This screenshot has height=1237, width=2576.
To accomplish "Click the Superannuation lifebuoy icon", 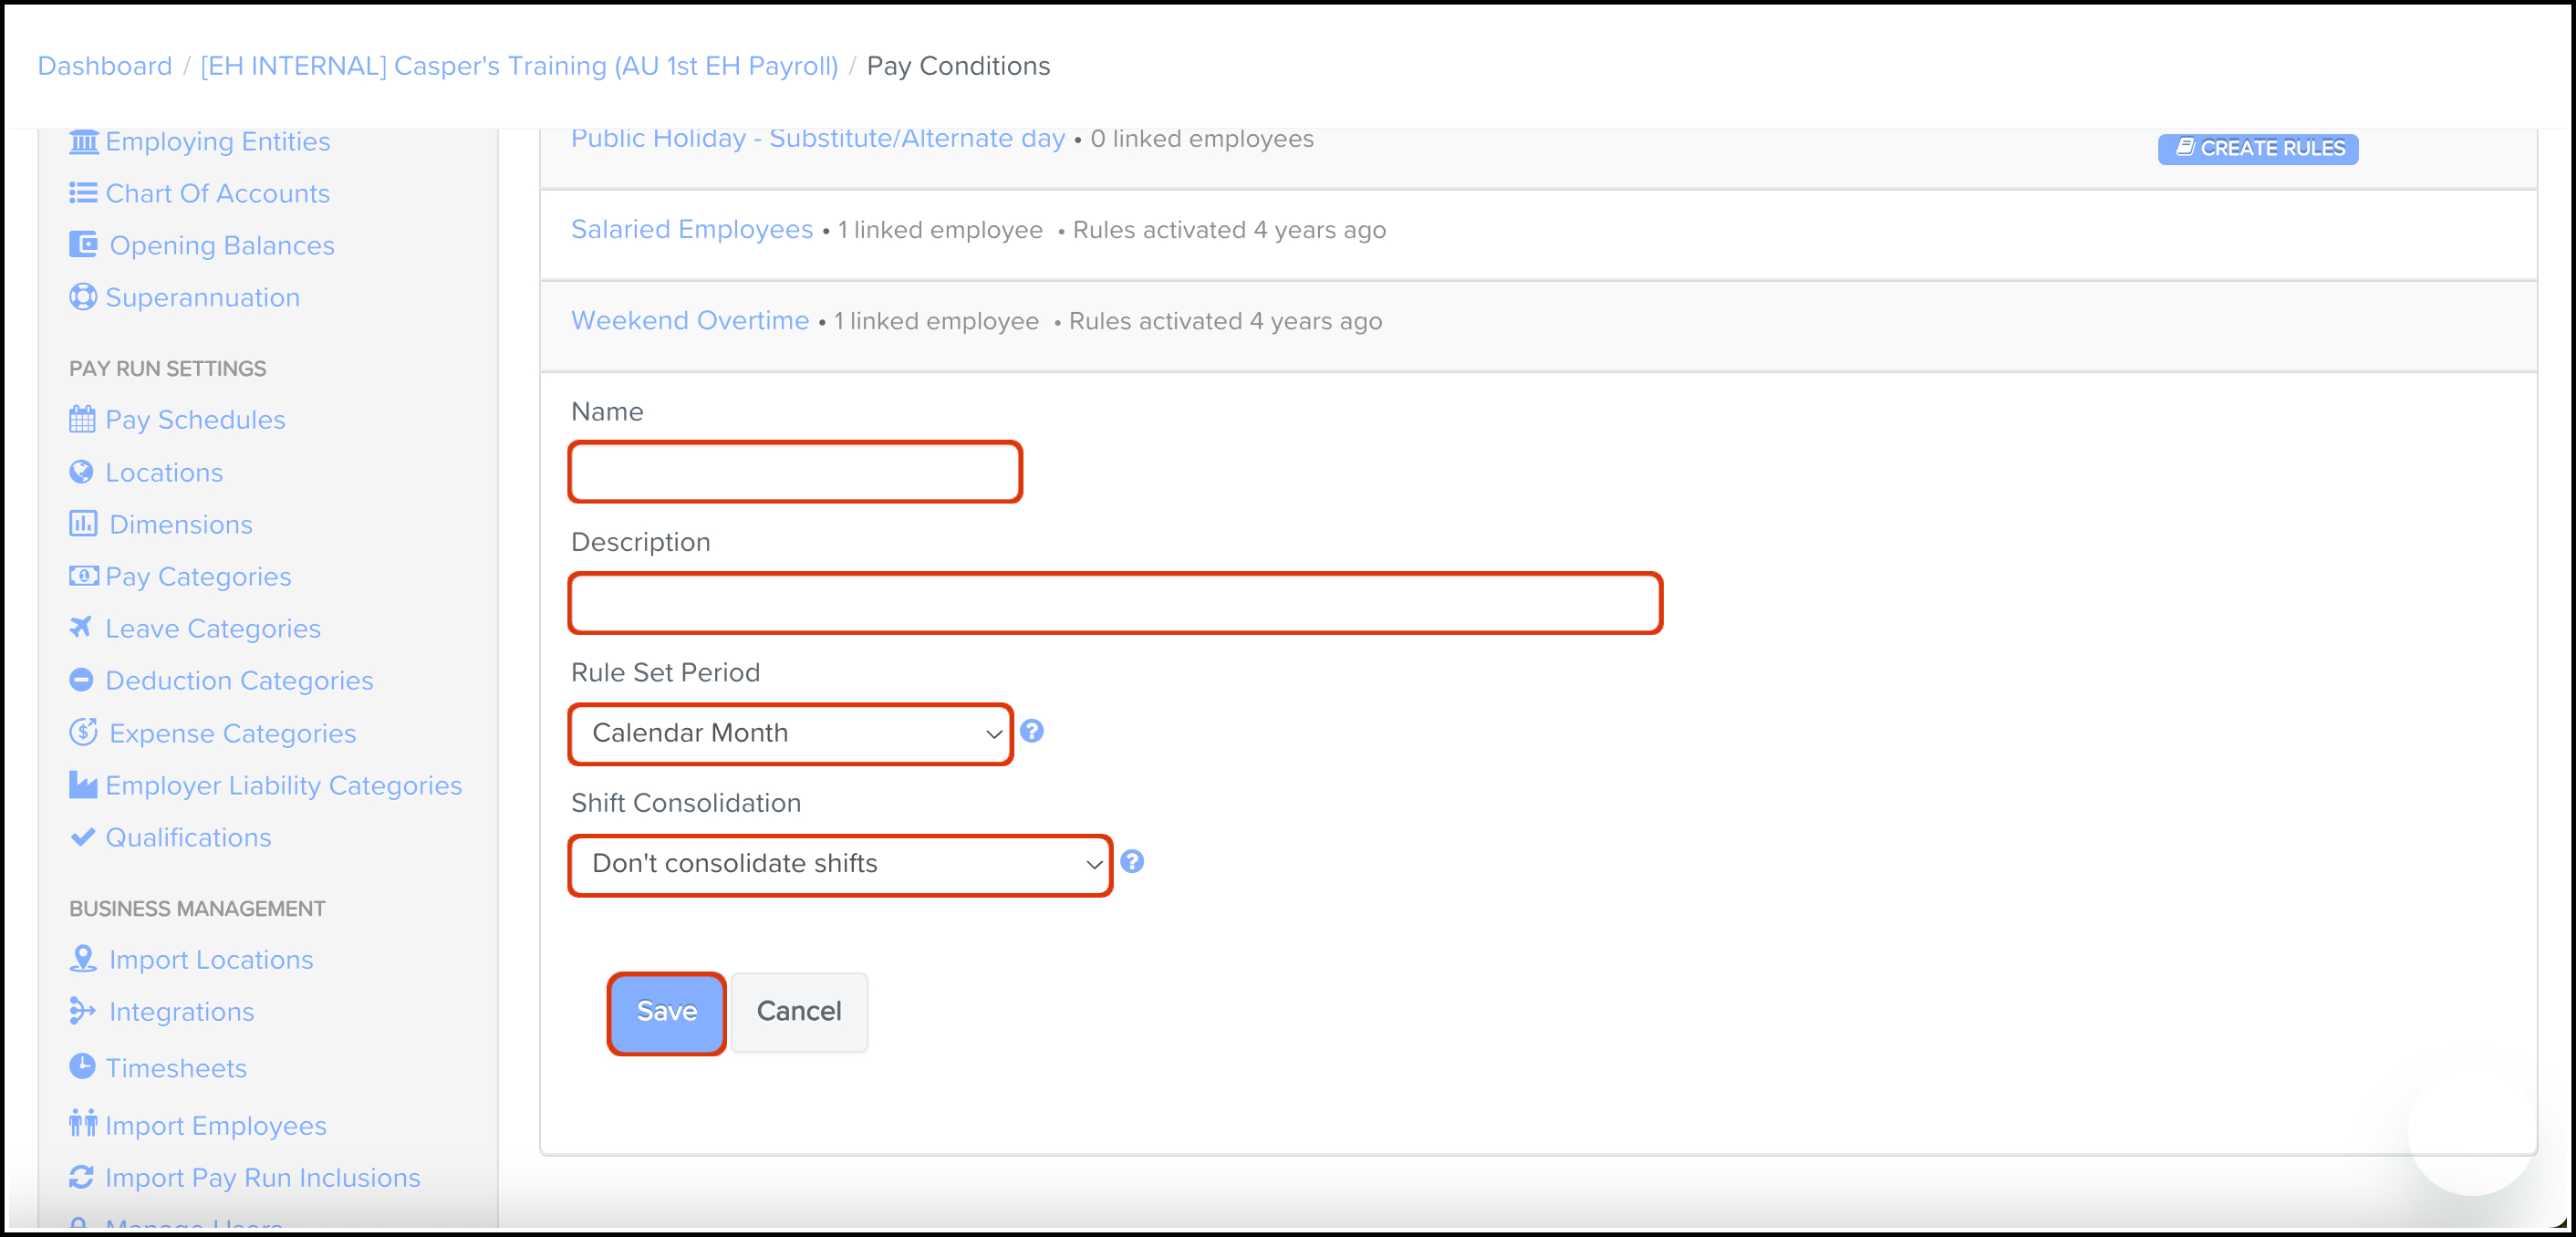I will tap(82, 297).
